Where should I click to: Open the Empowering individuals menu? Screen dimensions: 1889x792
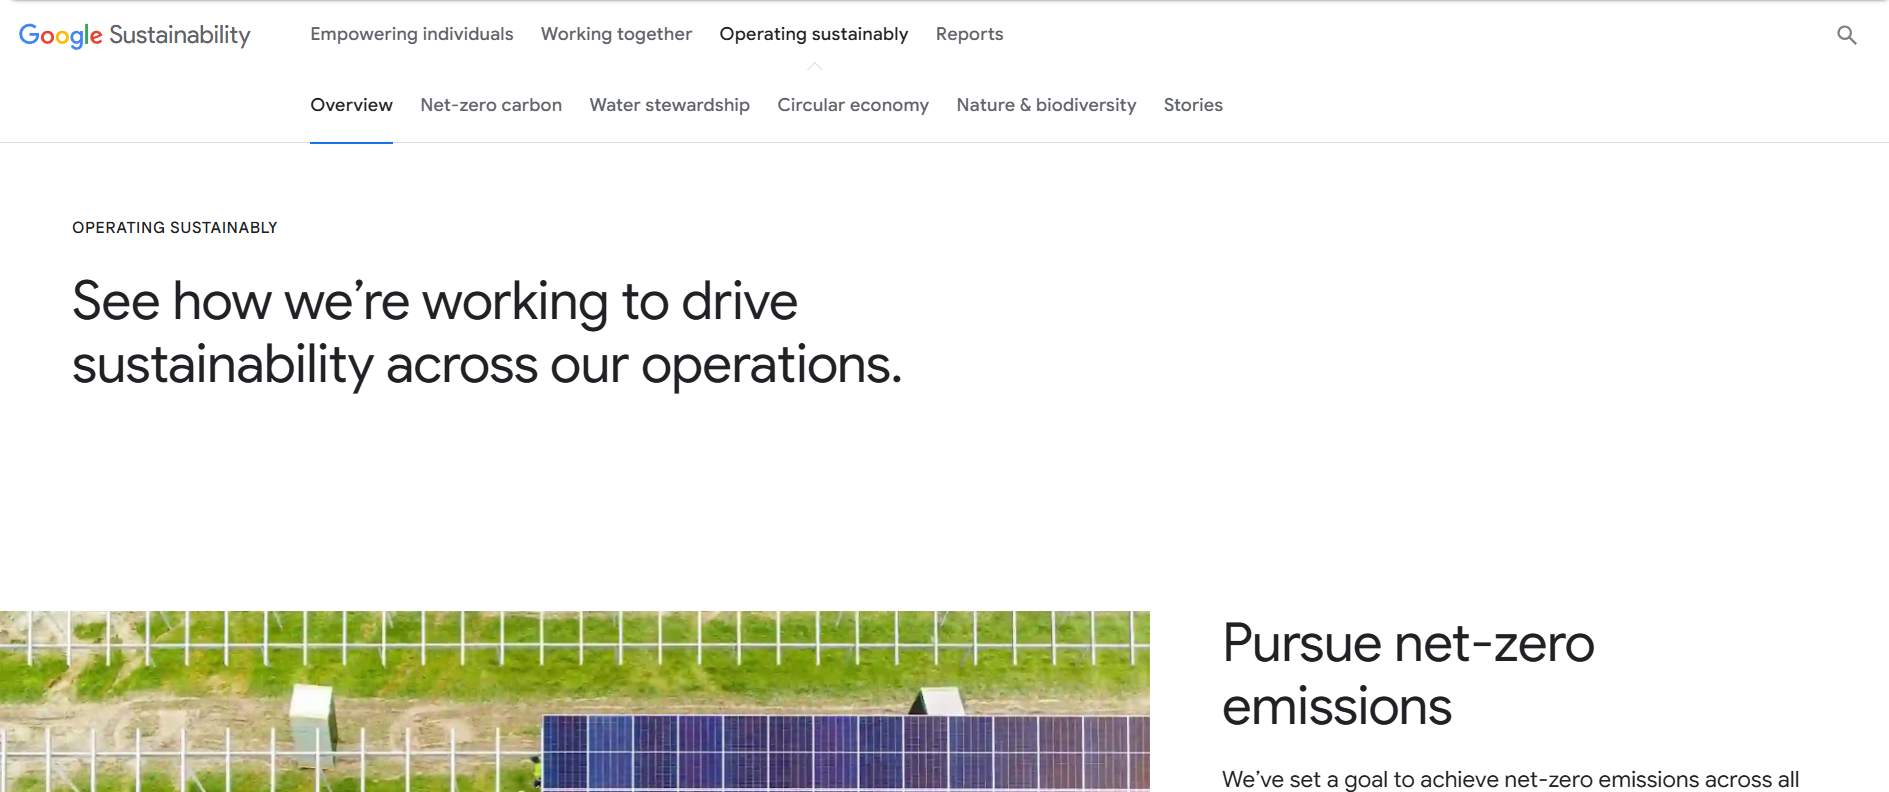pos(411,34)
